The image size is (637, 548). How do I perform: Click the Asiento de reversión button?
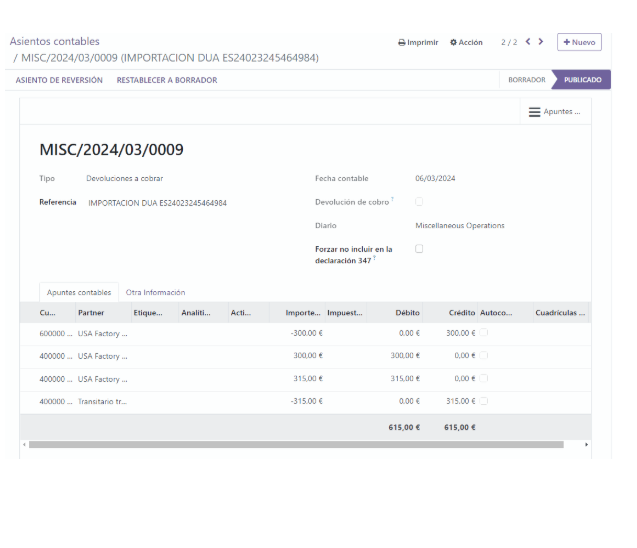(59, 80)
